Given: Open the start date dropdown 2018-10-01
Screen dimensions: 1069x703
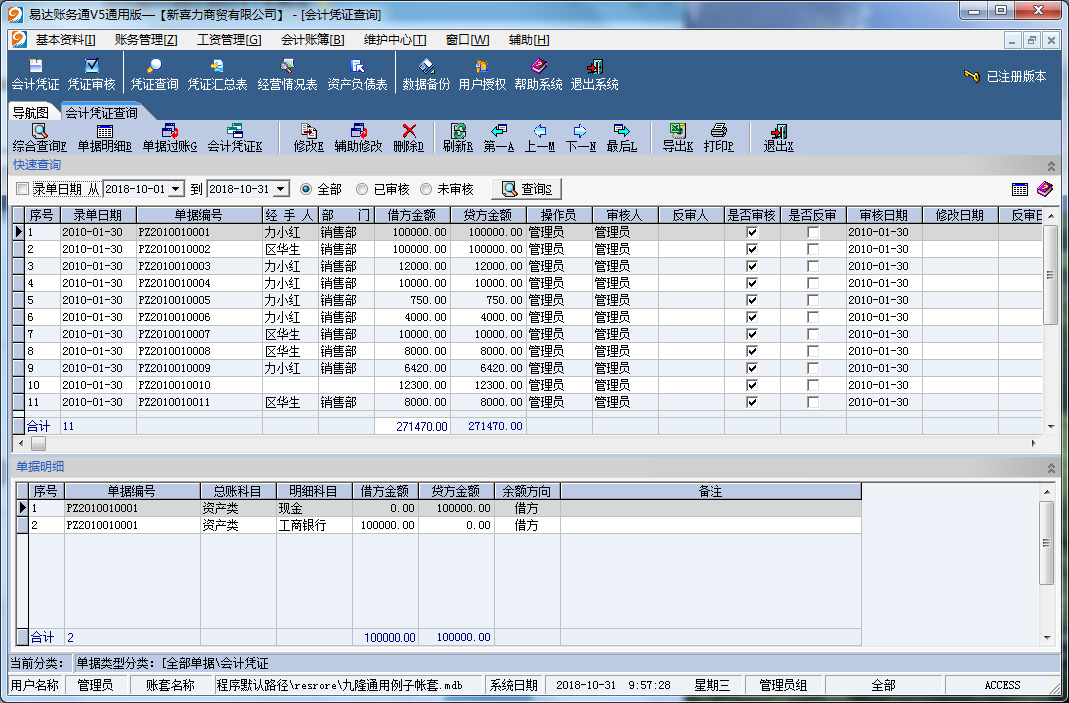Looking at the screenshot, I should [177, 189].
